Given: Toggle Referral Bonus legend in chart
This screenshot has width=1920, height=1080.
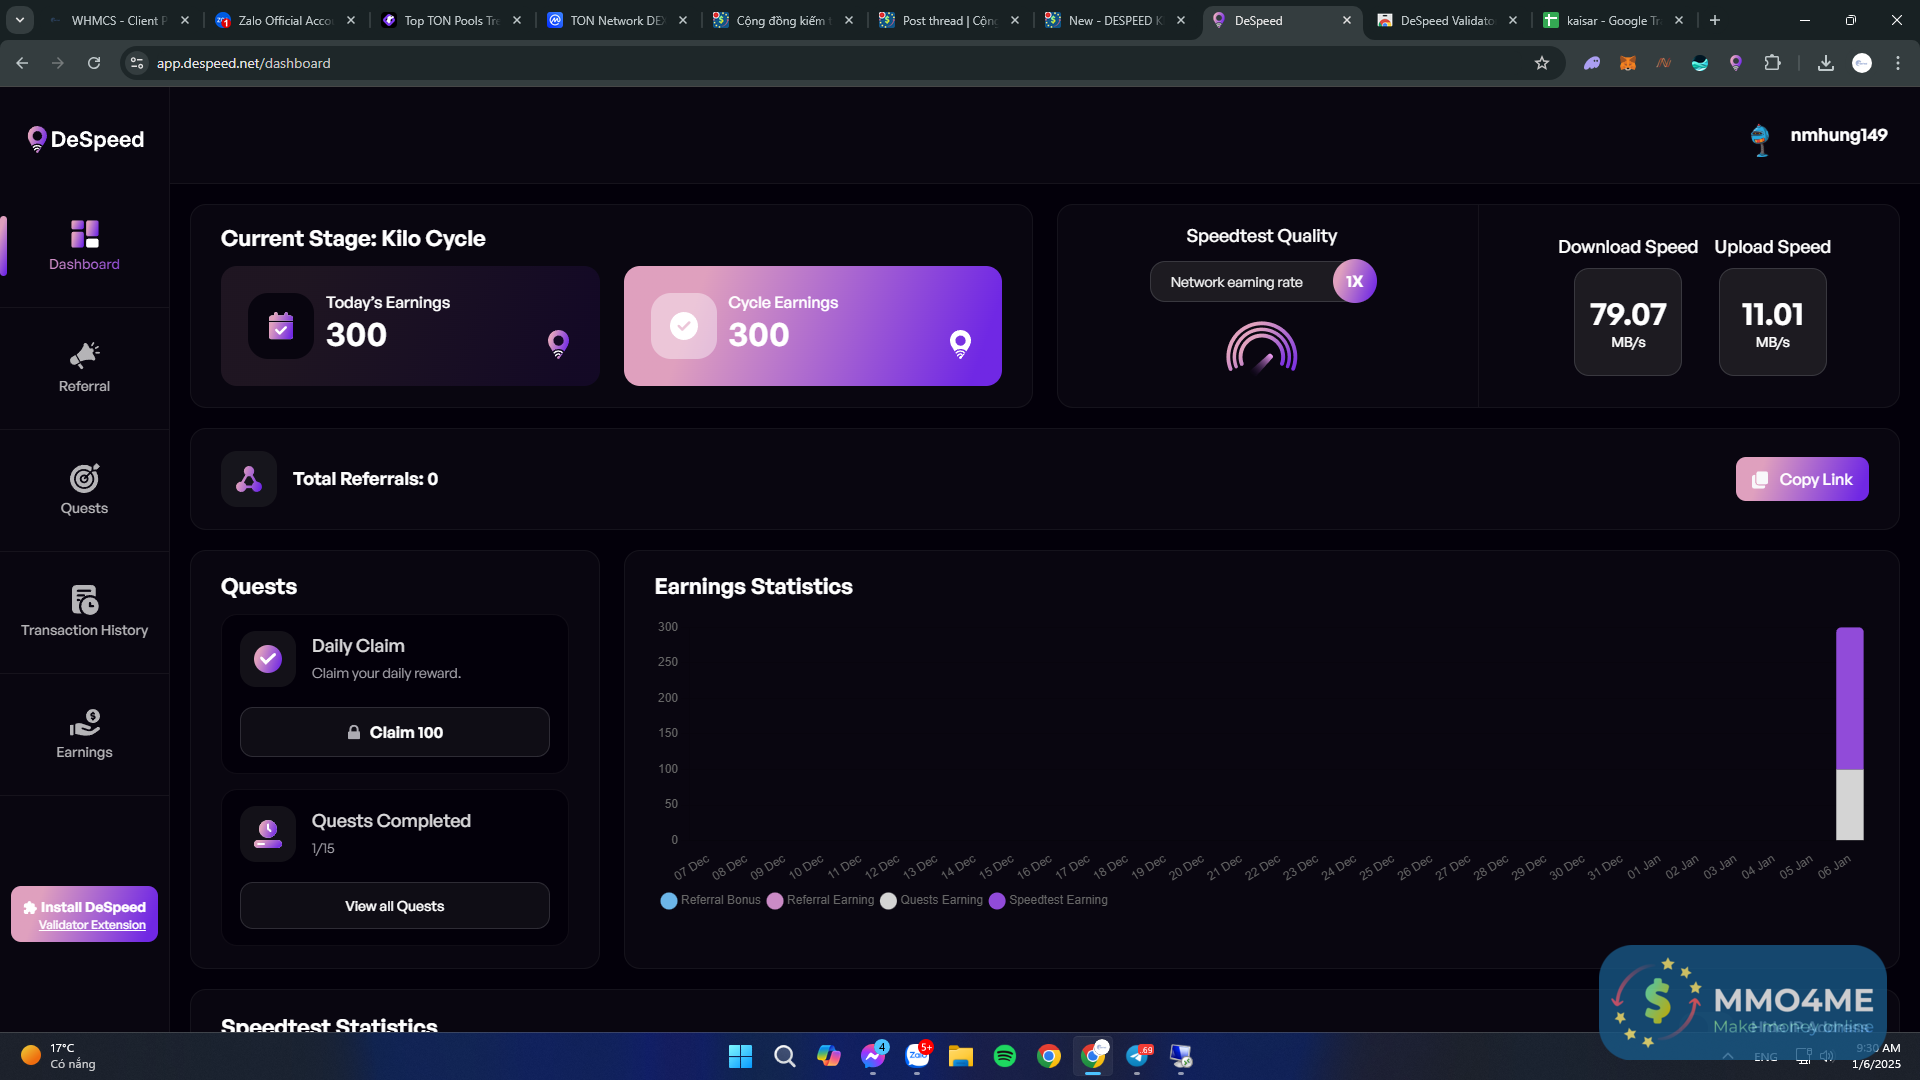Looking at the screenshot, I should tap(711, 900).
